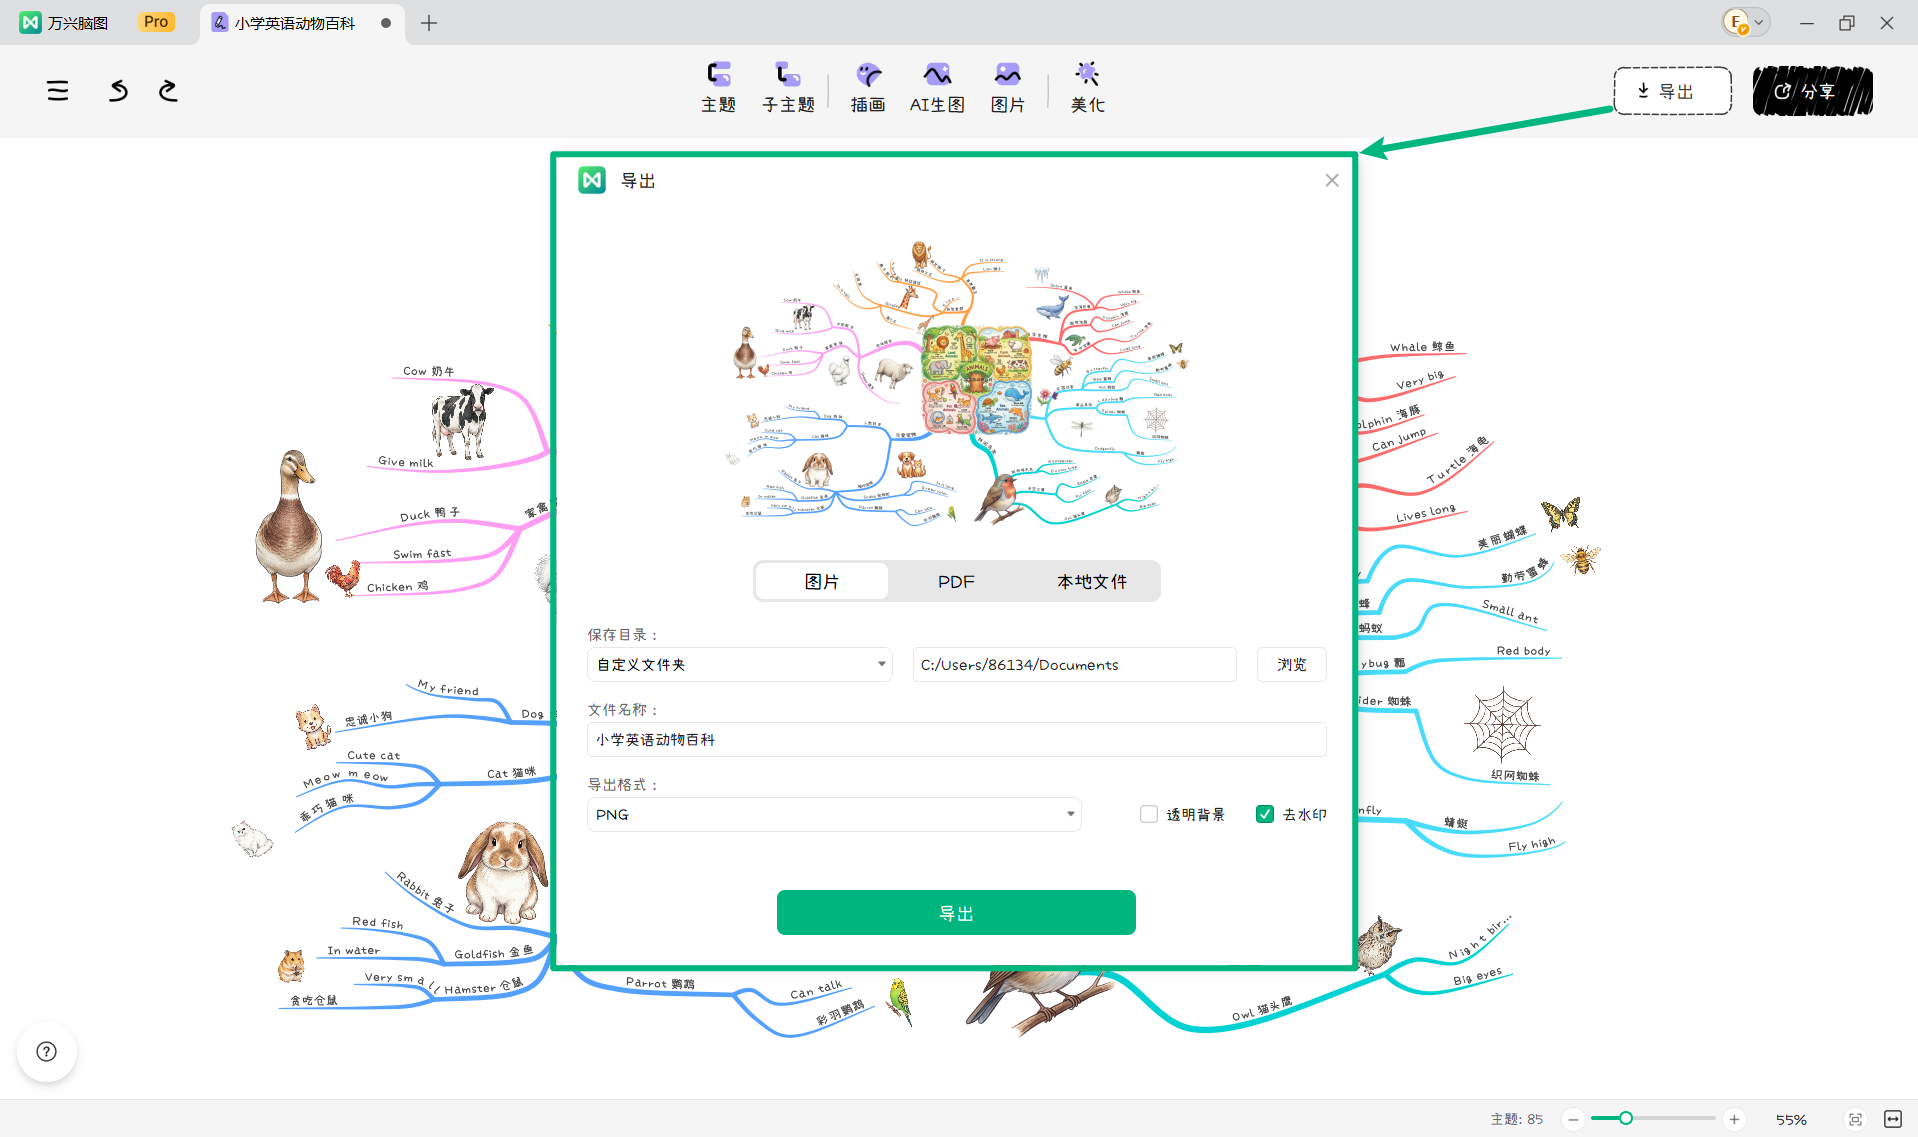Switch to the PDF export tab
1918x1137 pixels.
coord(956,581)
